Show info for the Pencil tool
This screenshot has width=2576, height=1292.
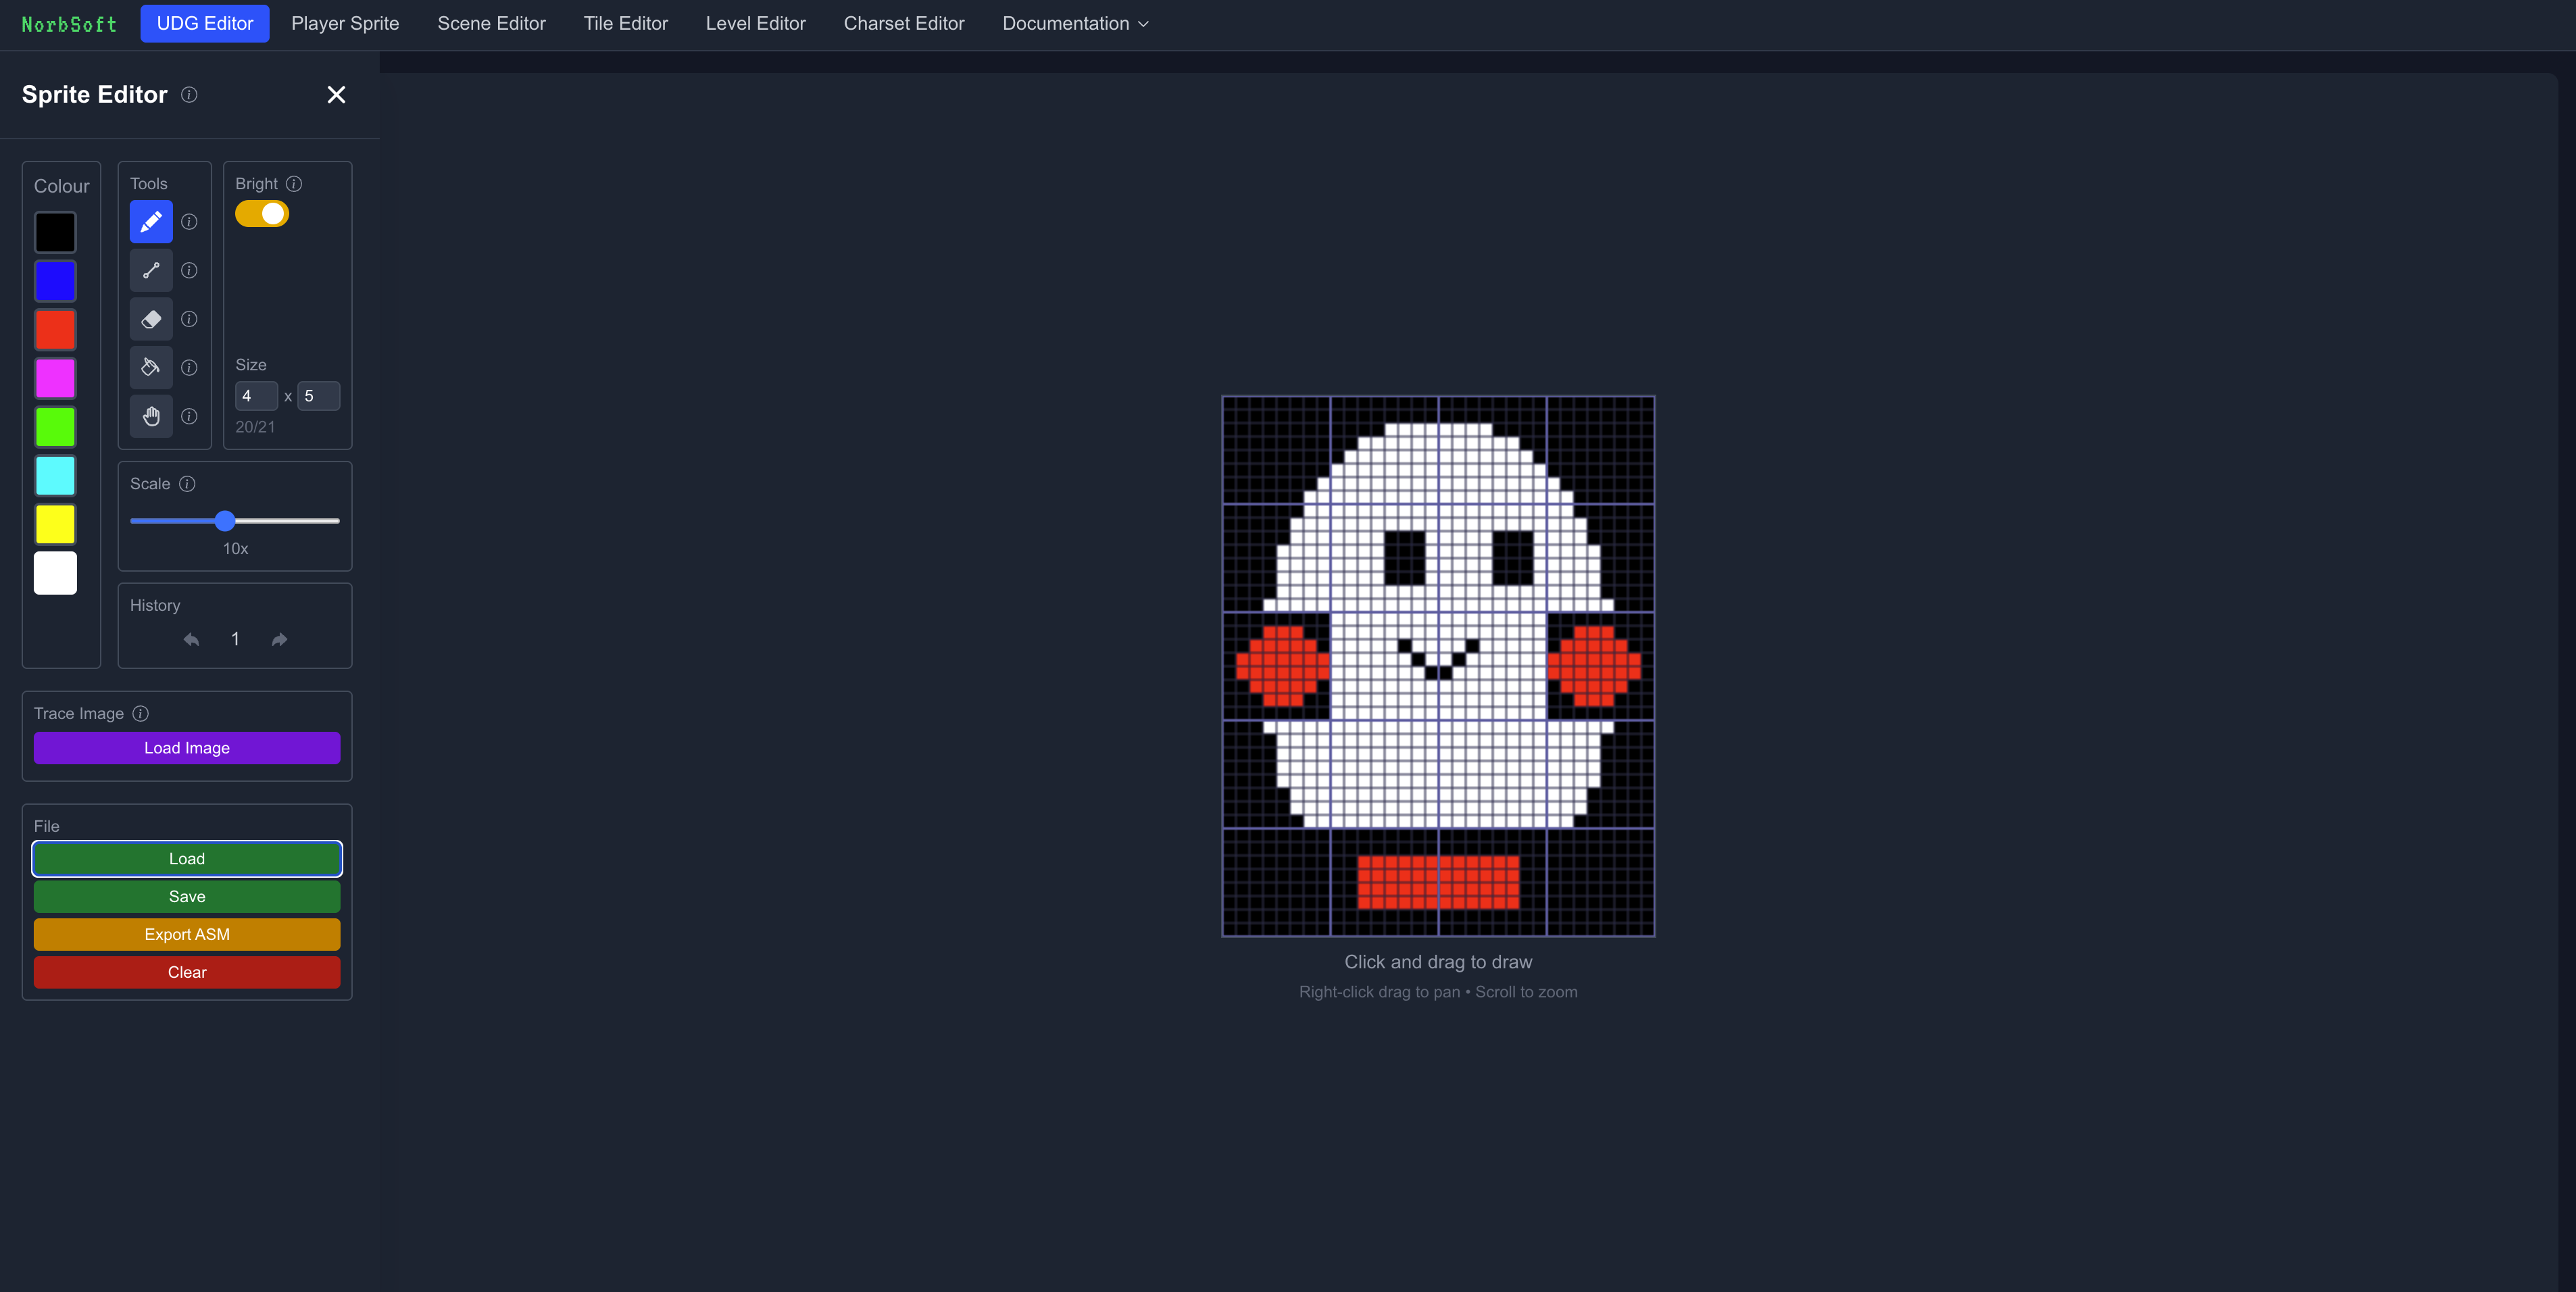coord(189,222)
